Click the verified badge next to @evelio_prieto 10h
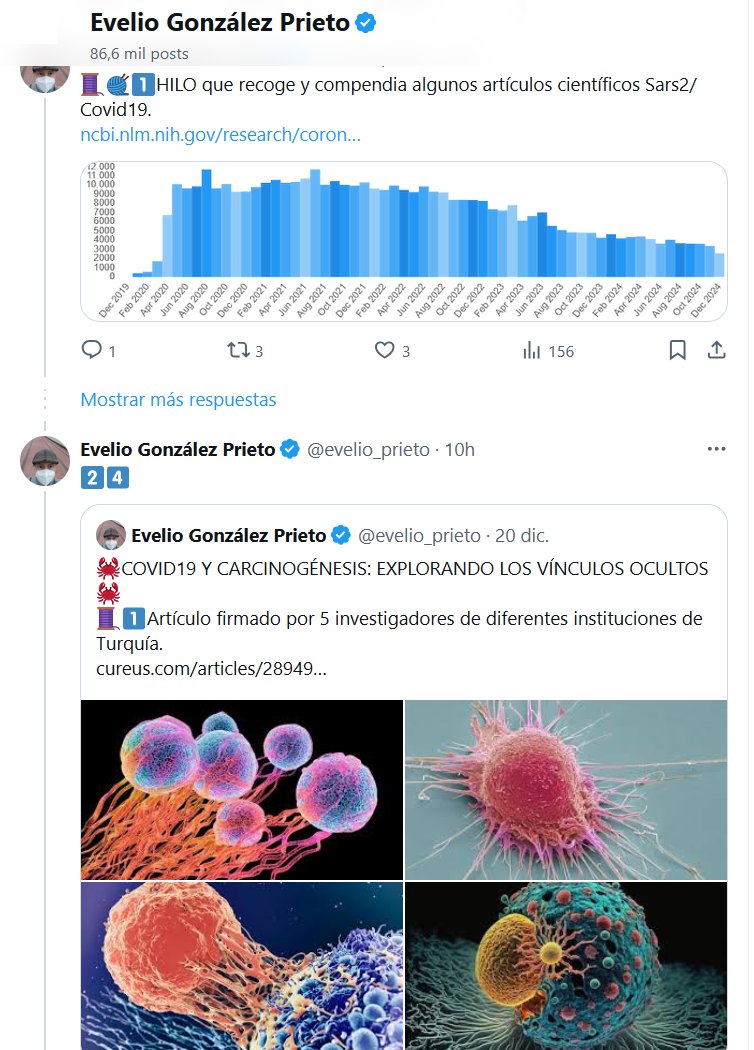This screenshot has height=1050, width=754. (x=290, y=450)
